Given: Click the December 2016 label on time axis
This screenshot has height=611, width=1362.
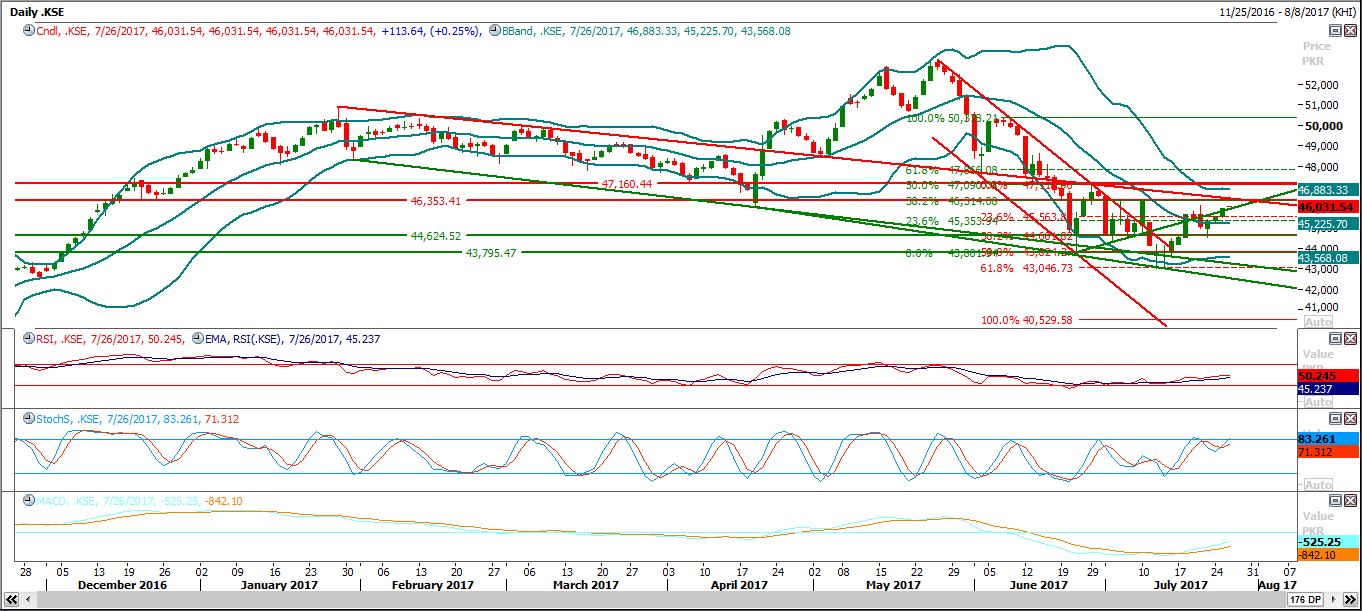Looking at the screenshot, I should coord(123,584).
